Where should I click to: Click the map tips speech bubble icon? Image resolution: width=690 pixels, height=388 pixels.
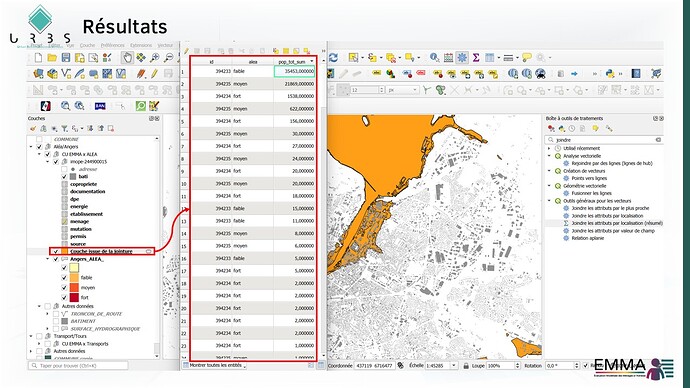coord(527,58)
